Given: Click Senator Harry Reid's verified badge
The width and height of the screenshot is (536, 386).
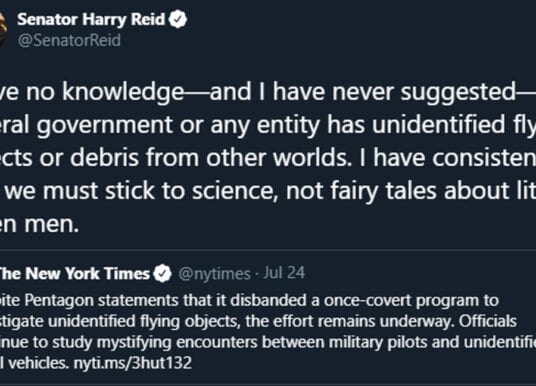Looking at the screenshot, I should 178,19.
